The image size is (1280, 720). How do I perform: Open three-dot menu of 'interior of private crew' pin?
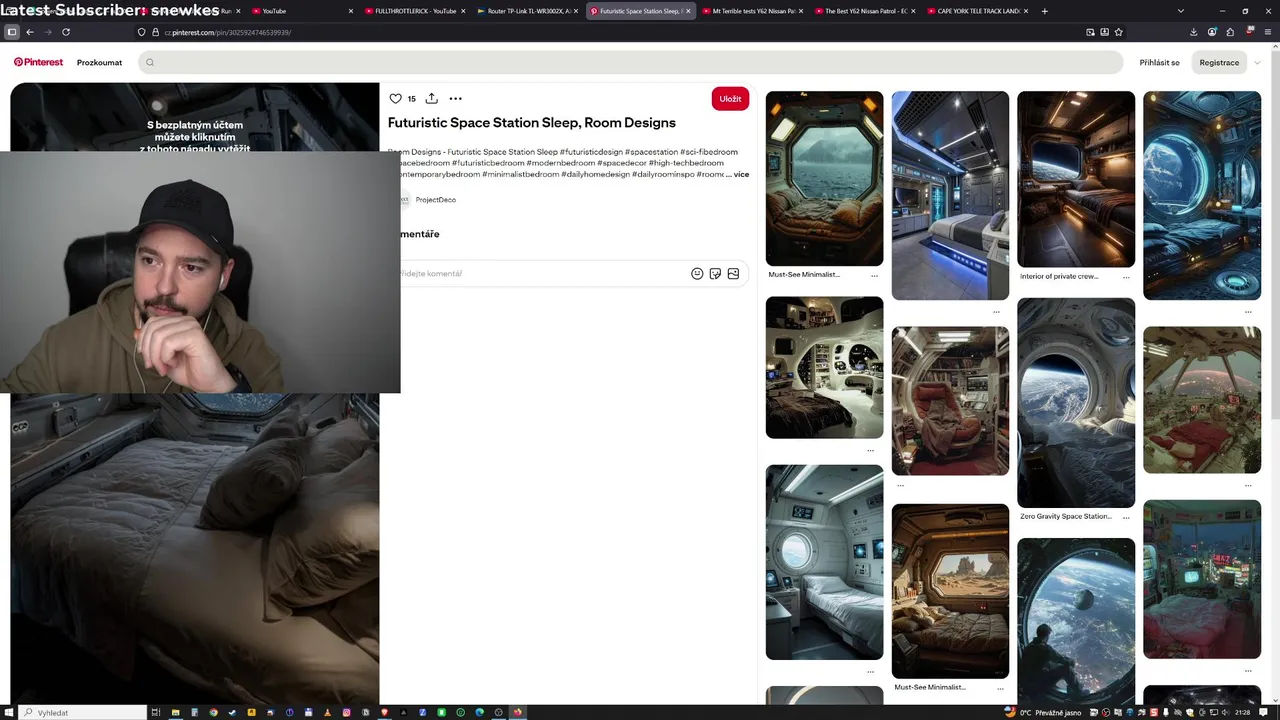(1126, 277)
